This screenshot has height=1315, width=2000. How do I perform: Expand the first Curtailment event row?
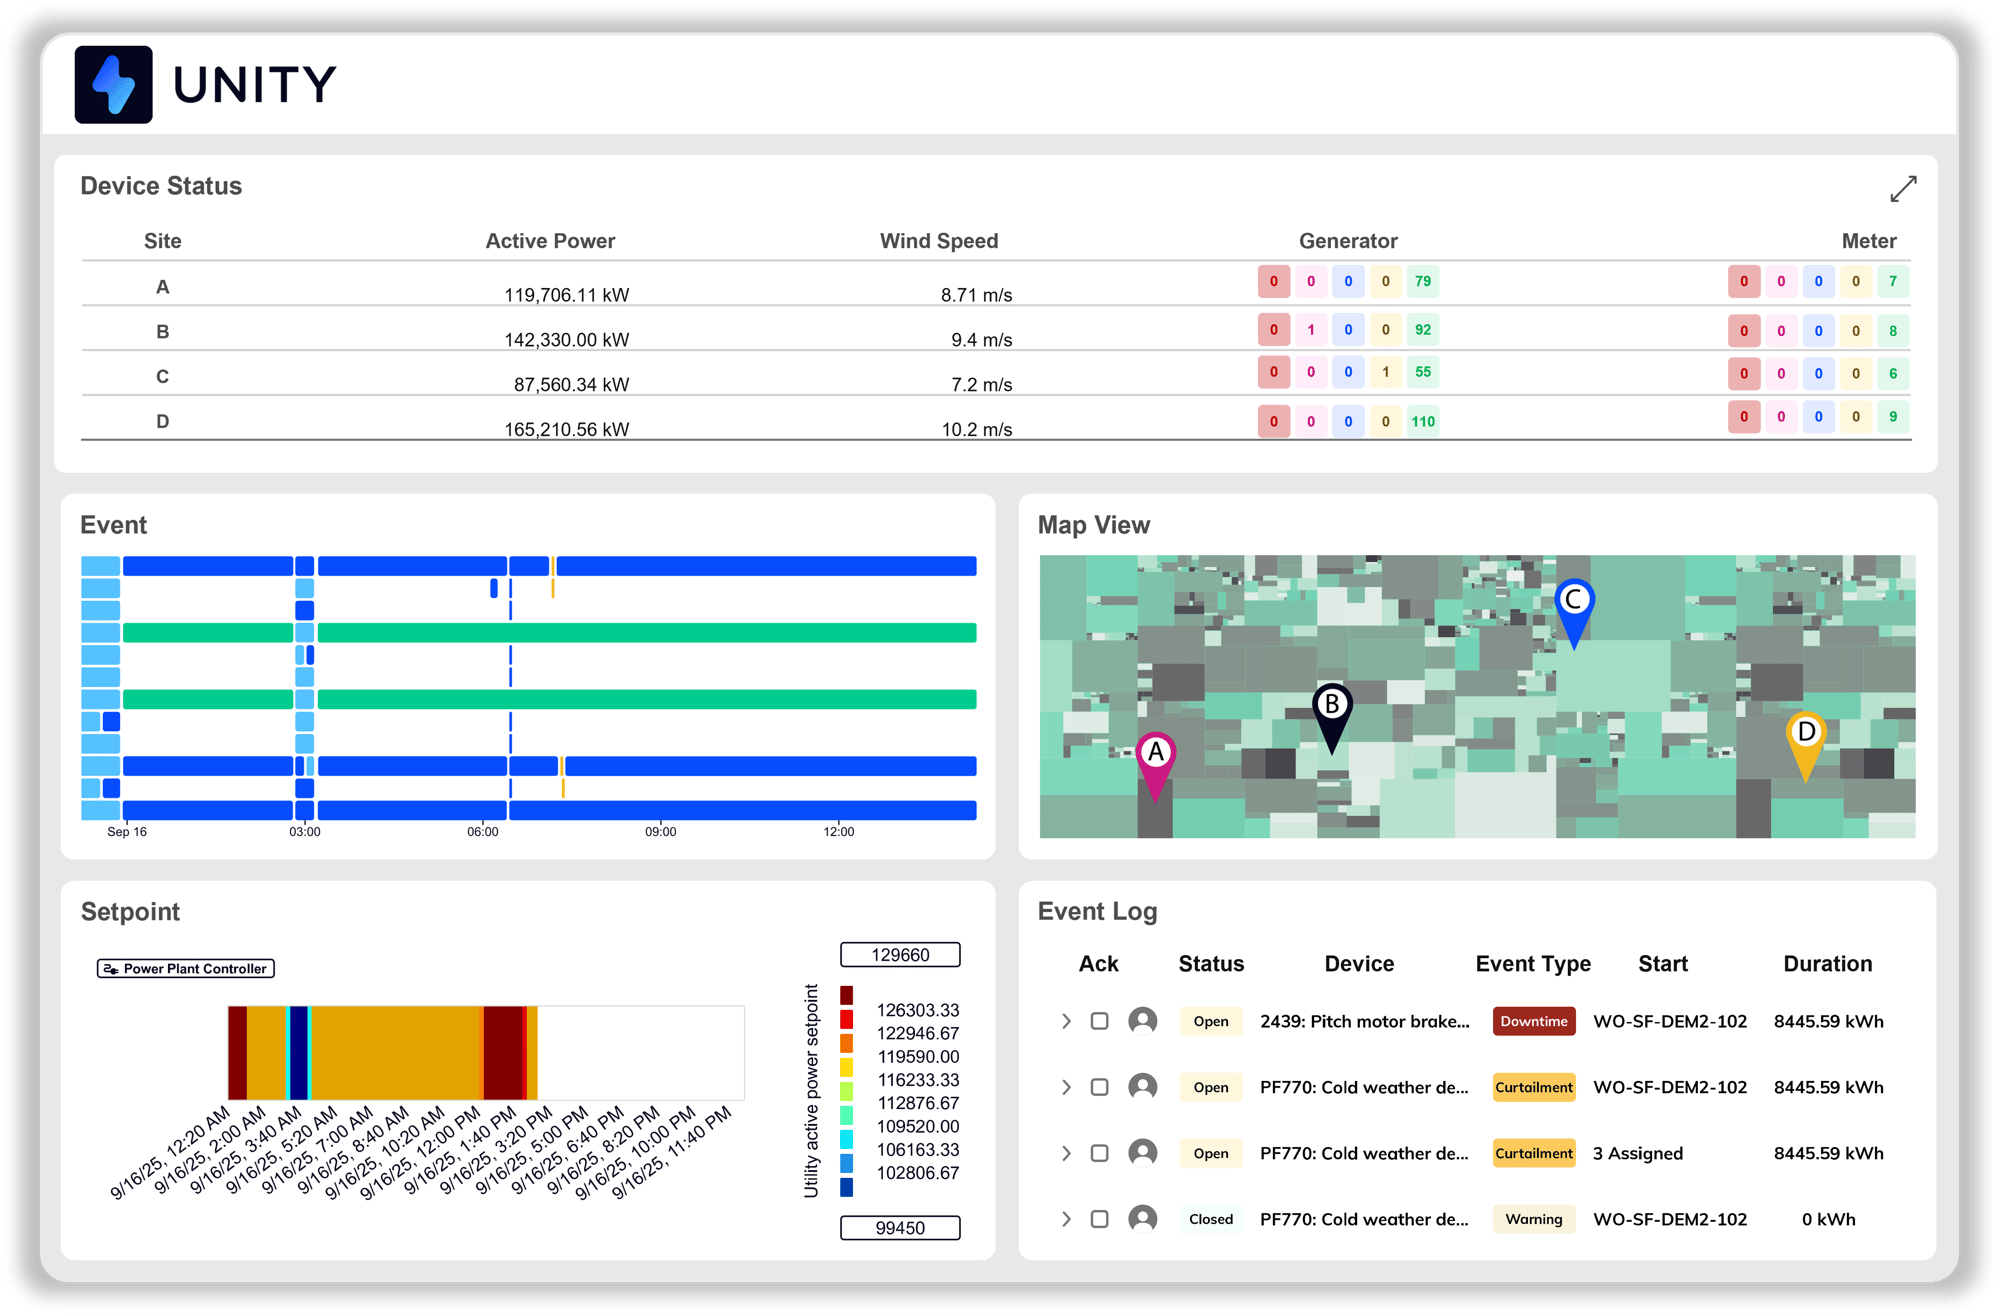click(x=1066, y=1087)
